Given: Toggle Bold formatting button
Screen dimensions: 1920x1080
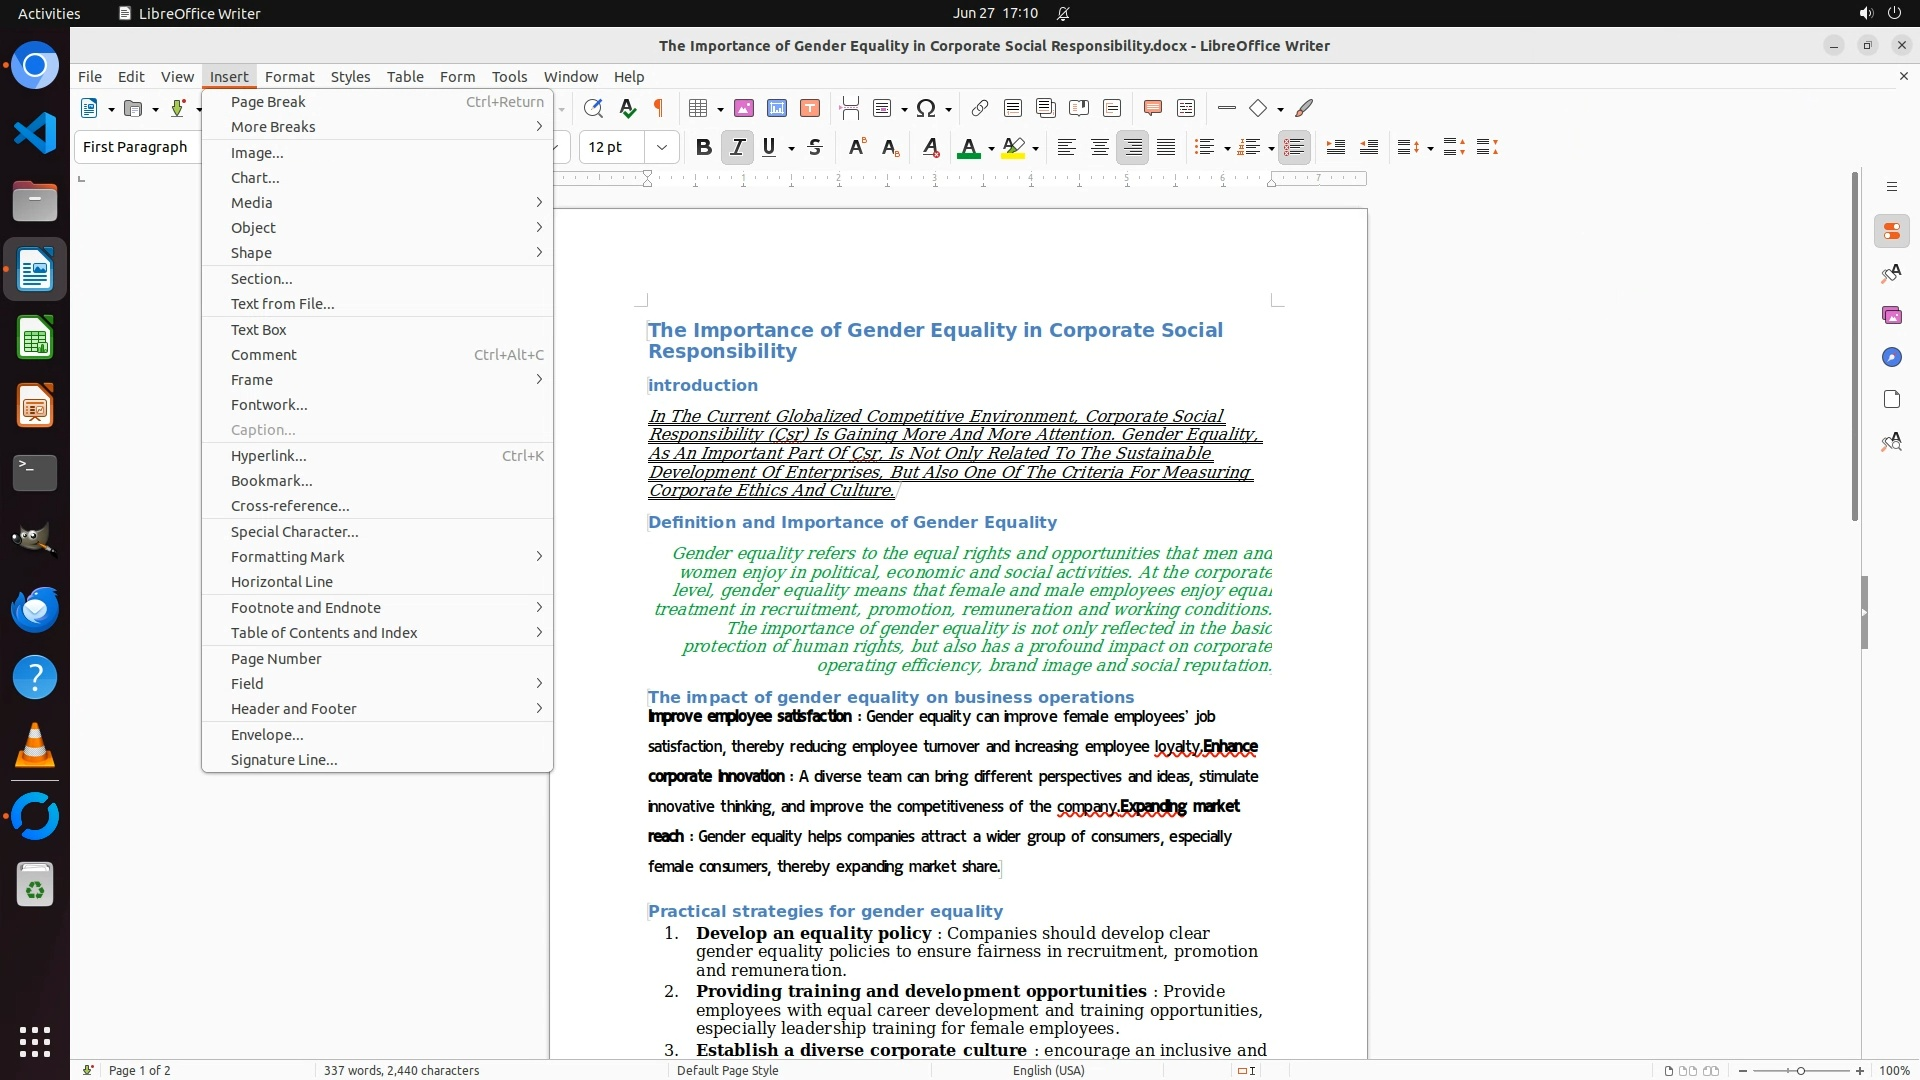Looking at the screenshot, I should [x=703, y=148].
